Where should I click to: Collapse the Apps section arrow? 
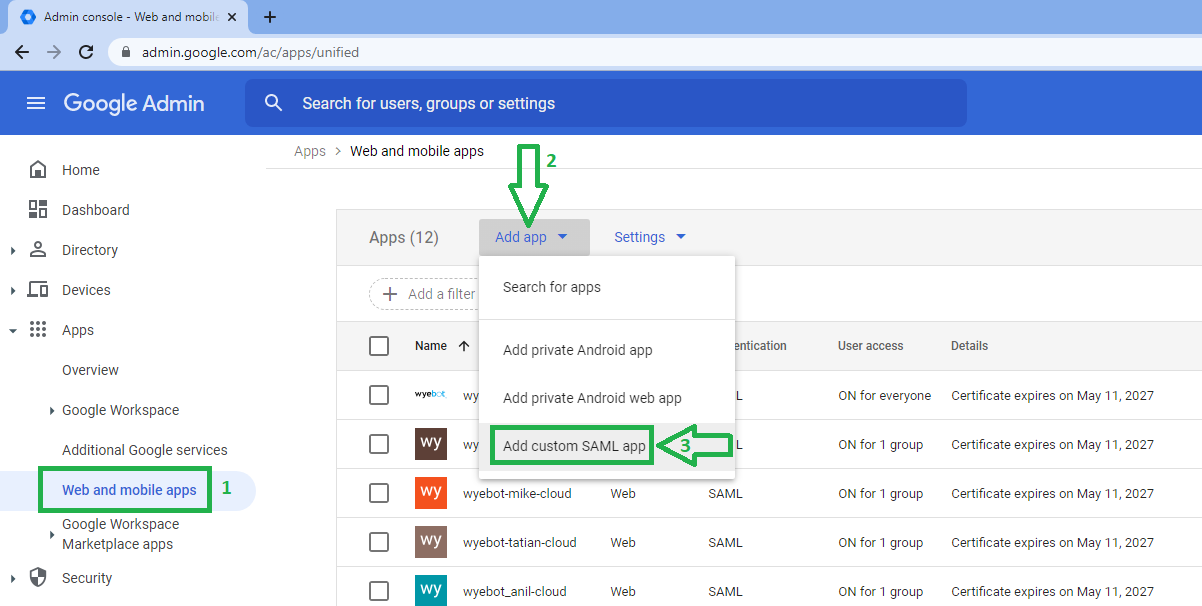tap(13, 330)
